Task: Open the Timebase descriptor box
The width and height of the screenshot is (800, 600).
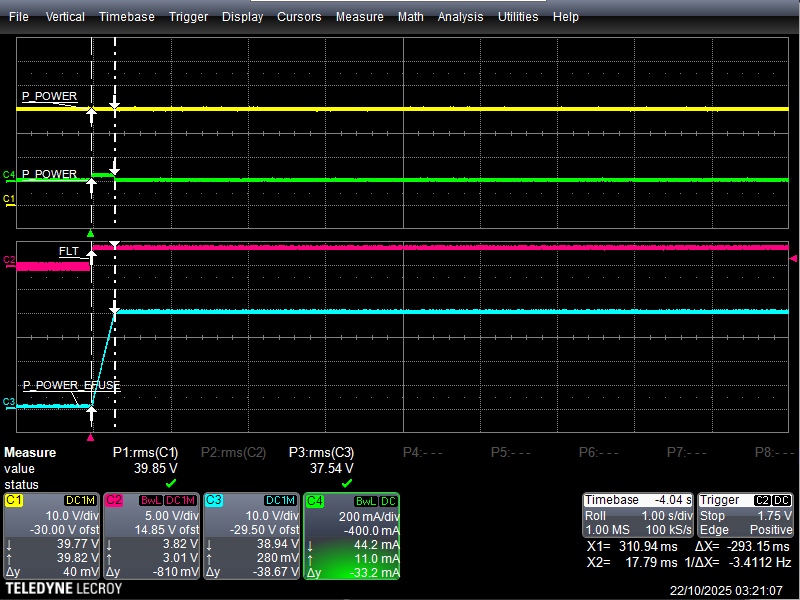Action: point(638,515)
